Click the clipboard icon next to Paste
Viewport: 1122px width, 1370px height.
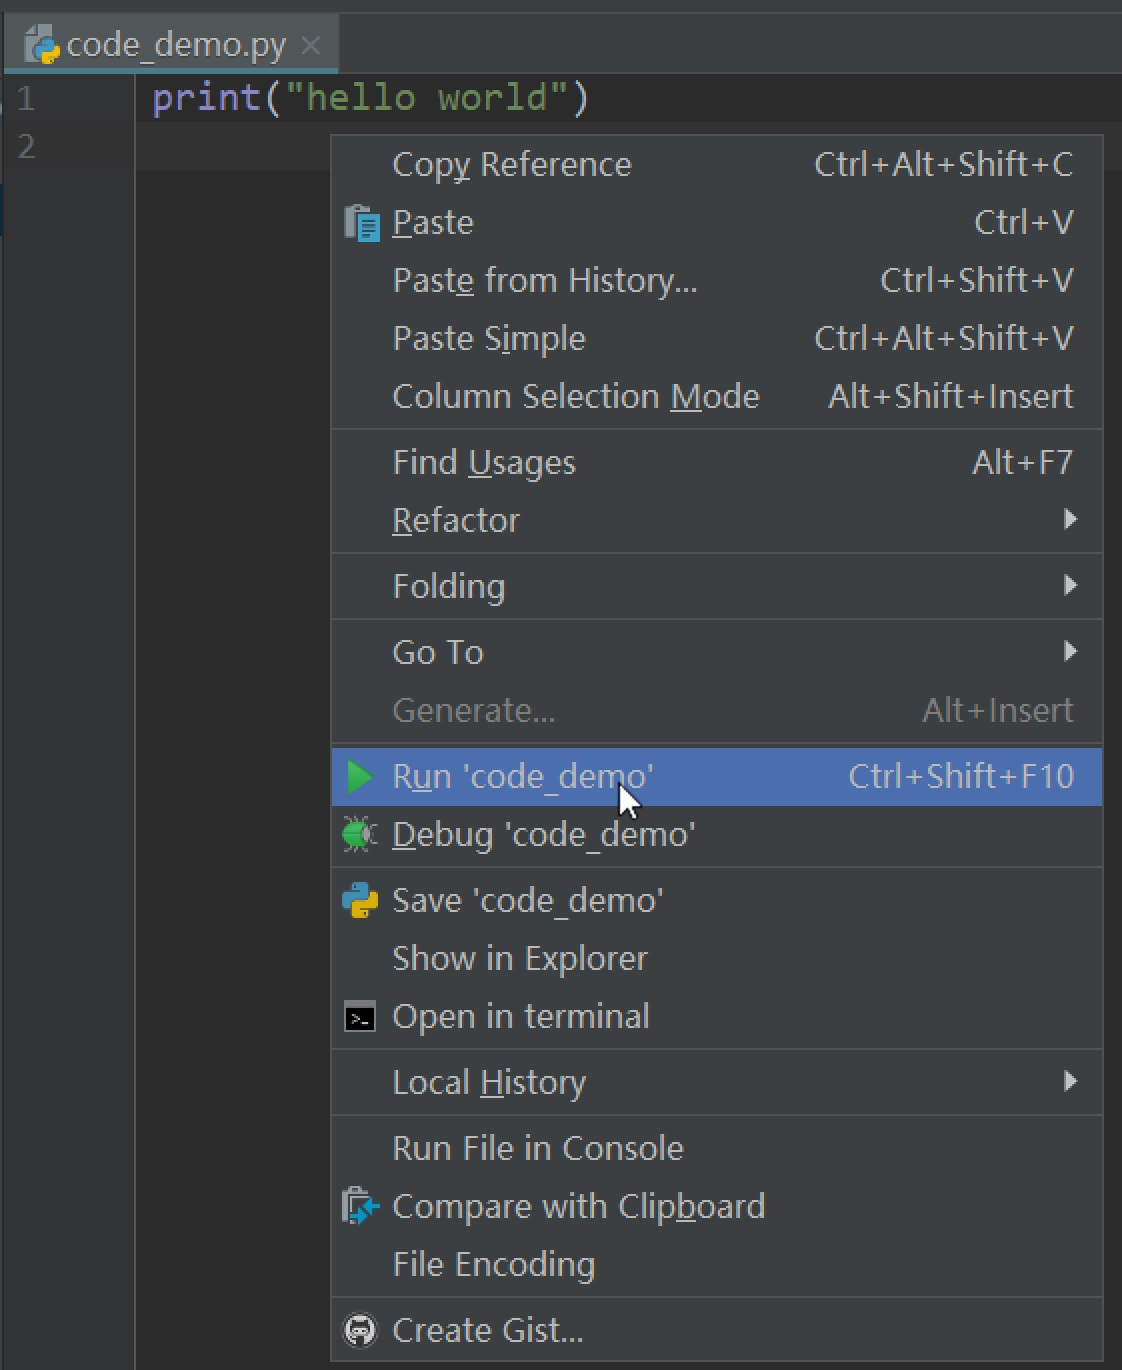coord(361,223)
